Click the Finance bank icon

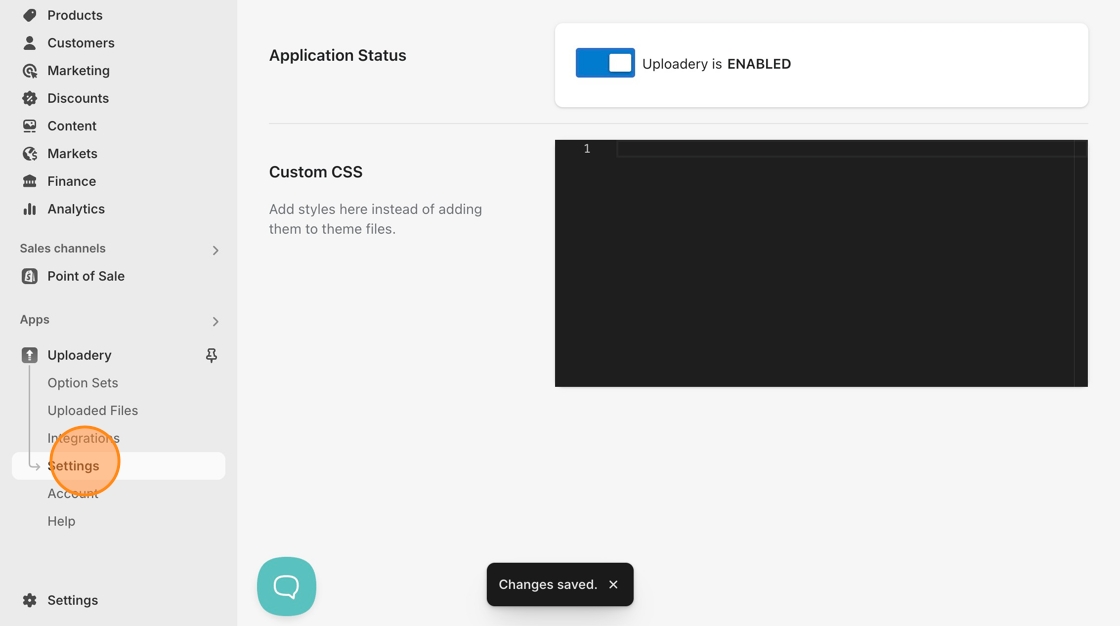(x=29, y=181)
